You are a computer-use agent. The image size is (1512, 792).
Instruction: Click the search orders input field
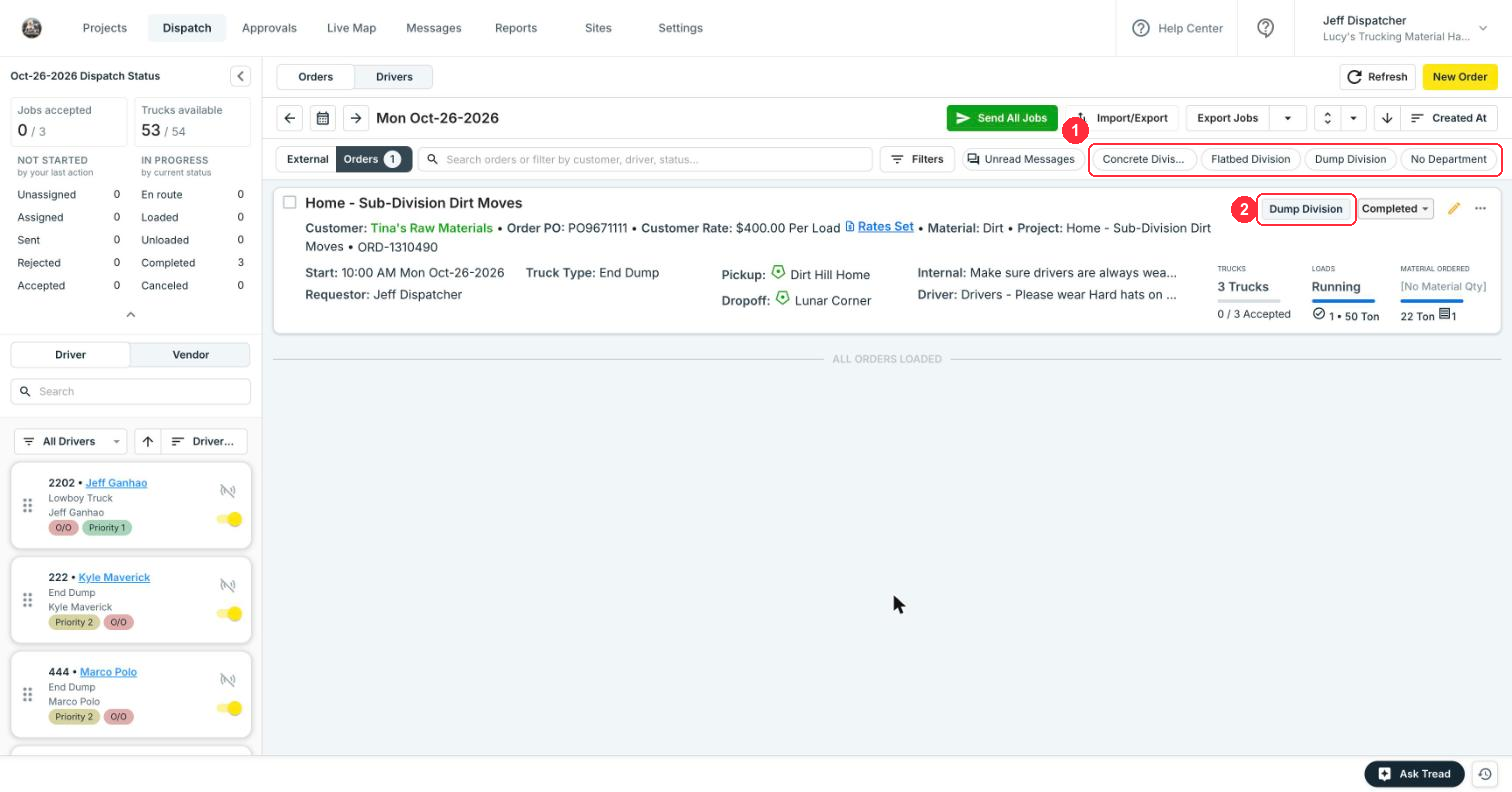click(645, 159)
